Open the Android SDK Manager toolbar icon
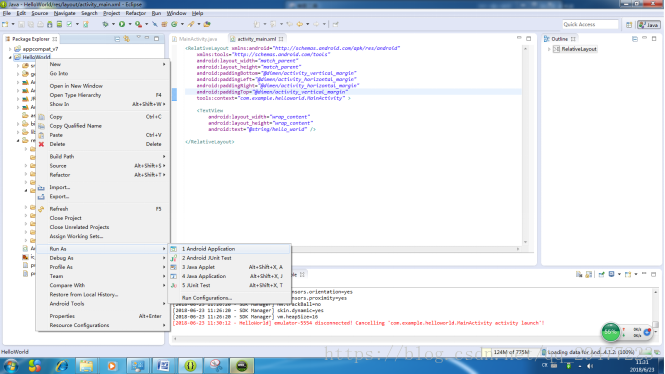Screen dimensions: 665x374 [50, 25]
